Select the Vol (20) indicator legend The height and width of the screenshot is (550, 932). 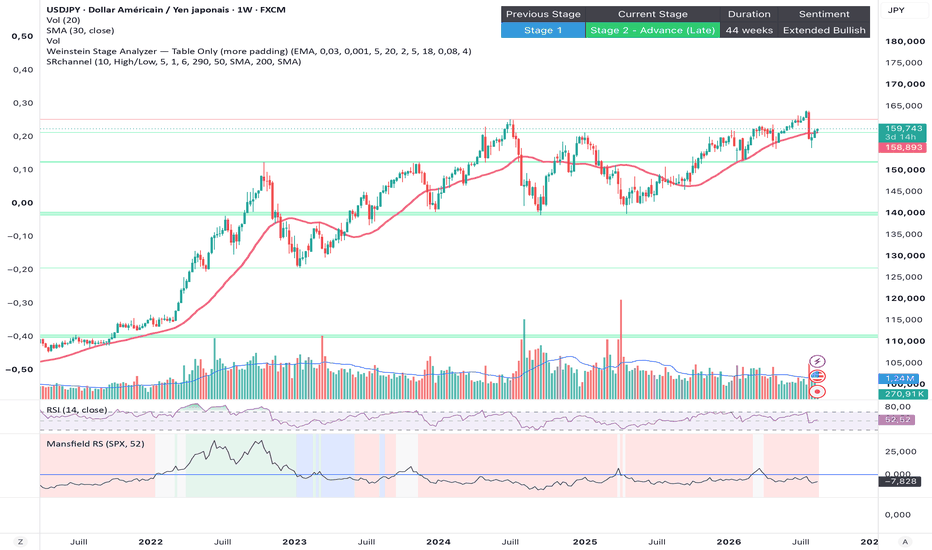coord(63,20)
